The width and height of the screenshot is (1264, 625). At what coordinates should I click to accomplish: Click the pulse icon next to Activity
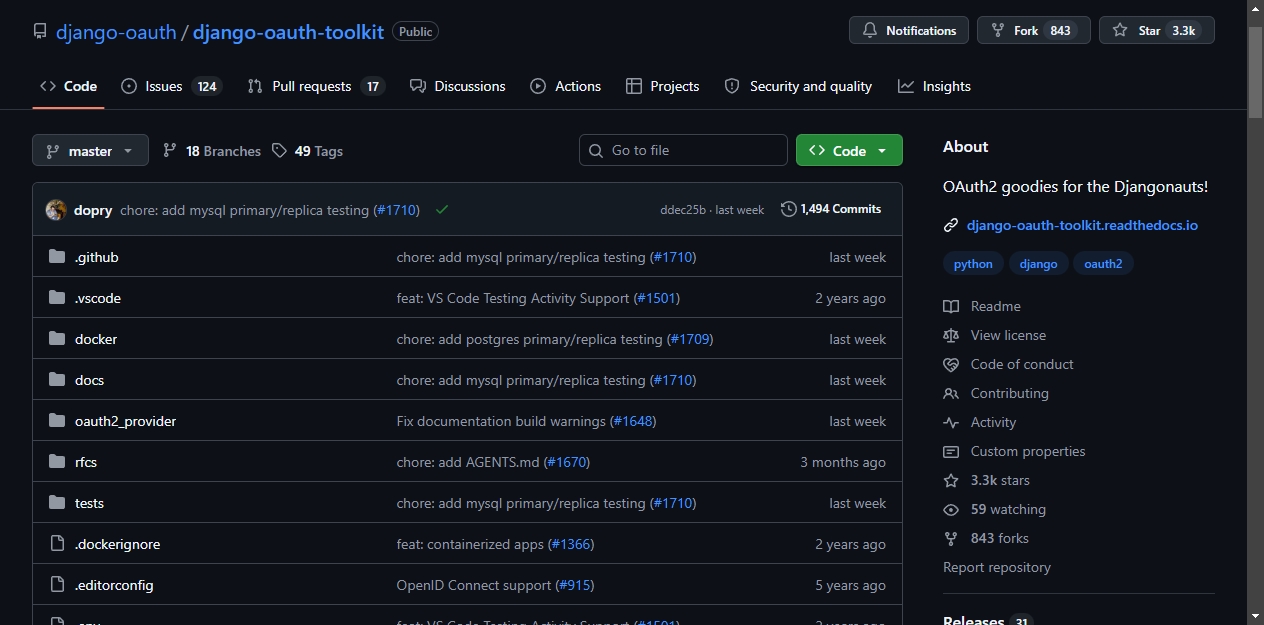coord(951,422)
